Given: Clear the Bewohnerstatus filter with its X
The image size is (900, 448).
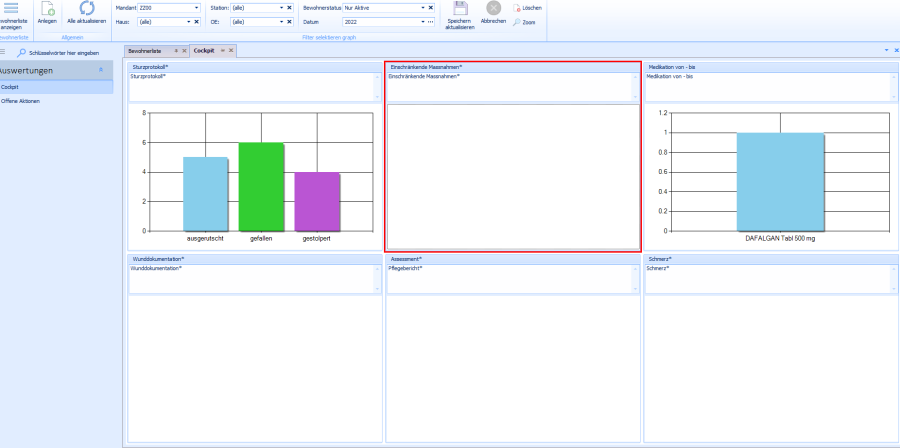Looking at the screenshot, I should (430, 8).
